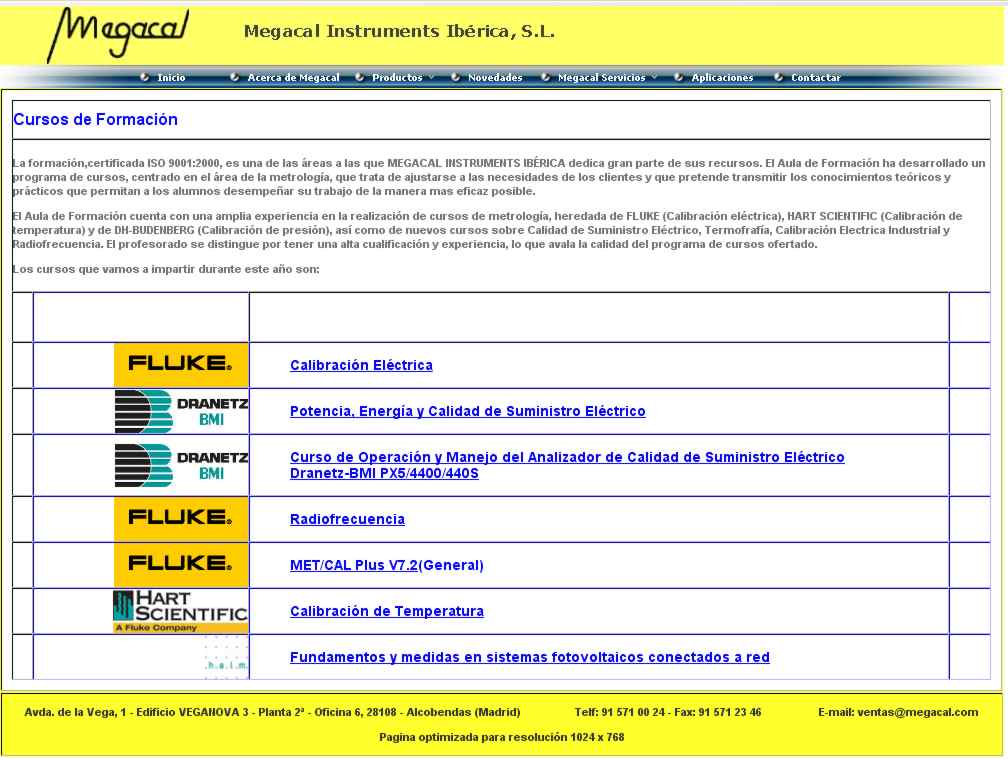Open the Productos menu
The height and width of the screenshot is (759, 1008).
[397, 78]
